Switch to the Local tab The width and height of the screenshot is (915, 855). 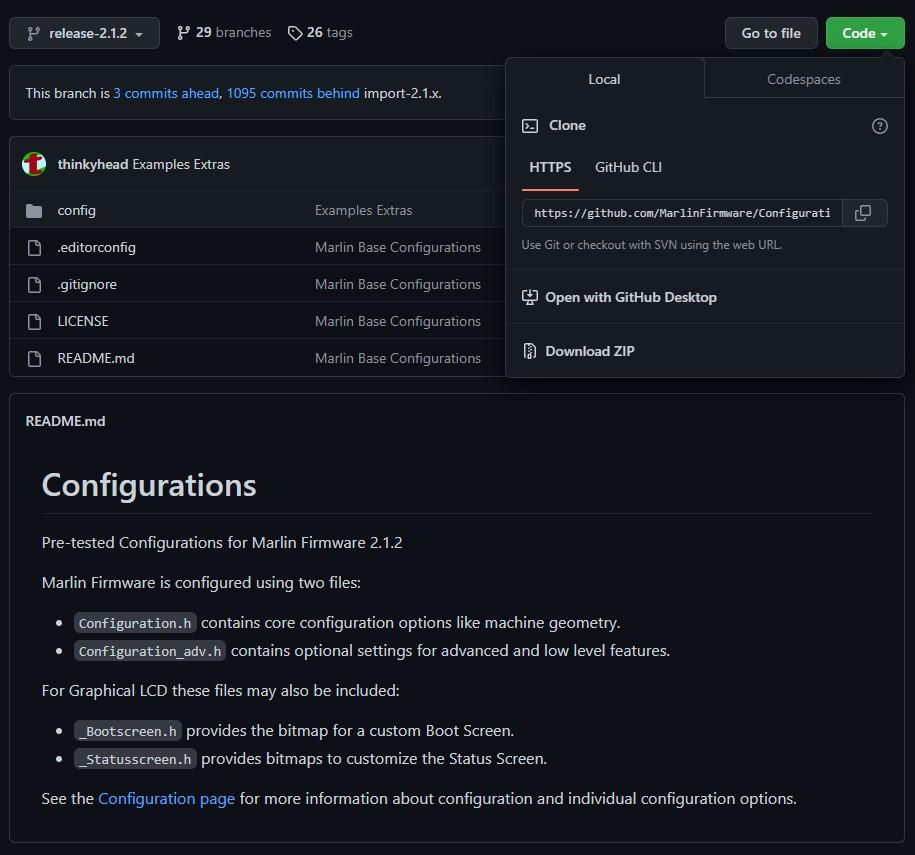pyautogui.click(x=605, y=79)
